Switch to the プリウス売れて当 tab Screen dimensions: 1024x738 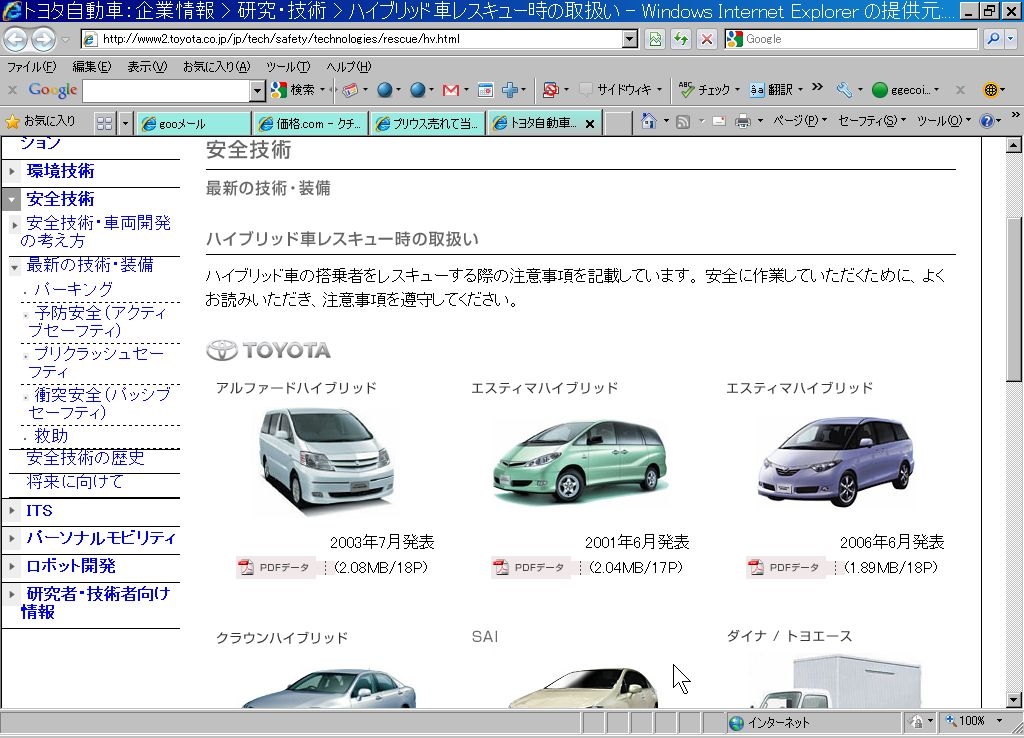(428, 123)
